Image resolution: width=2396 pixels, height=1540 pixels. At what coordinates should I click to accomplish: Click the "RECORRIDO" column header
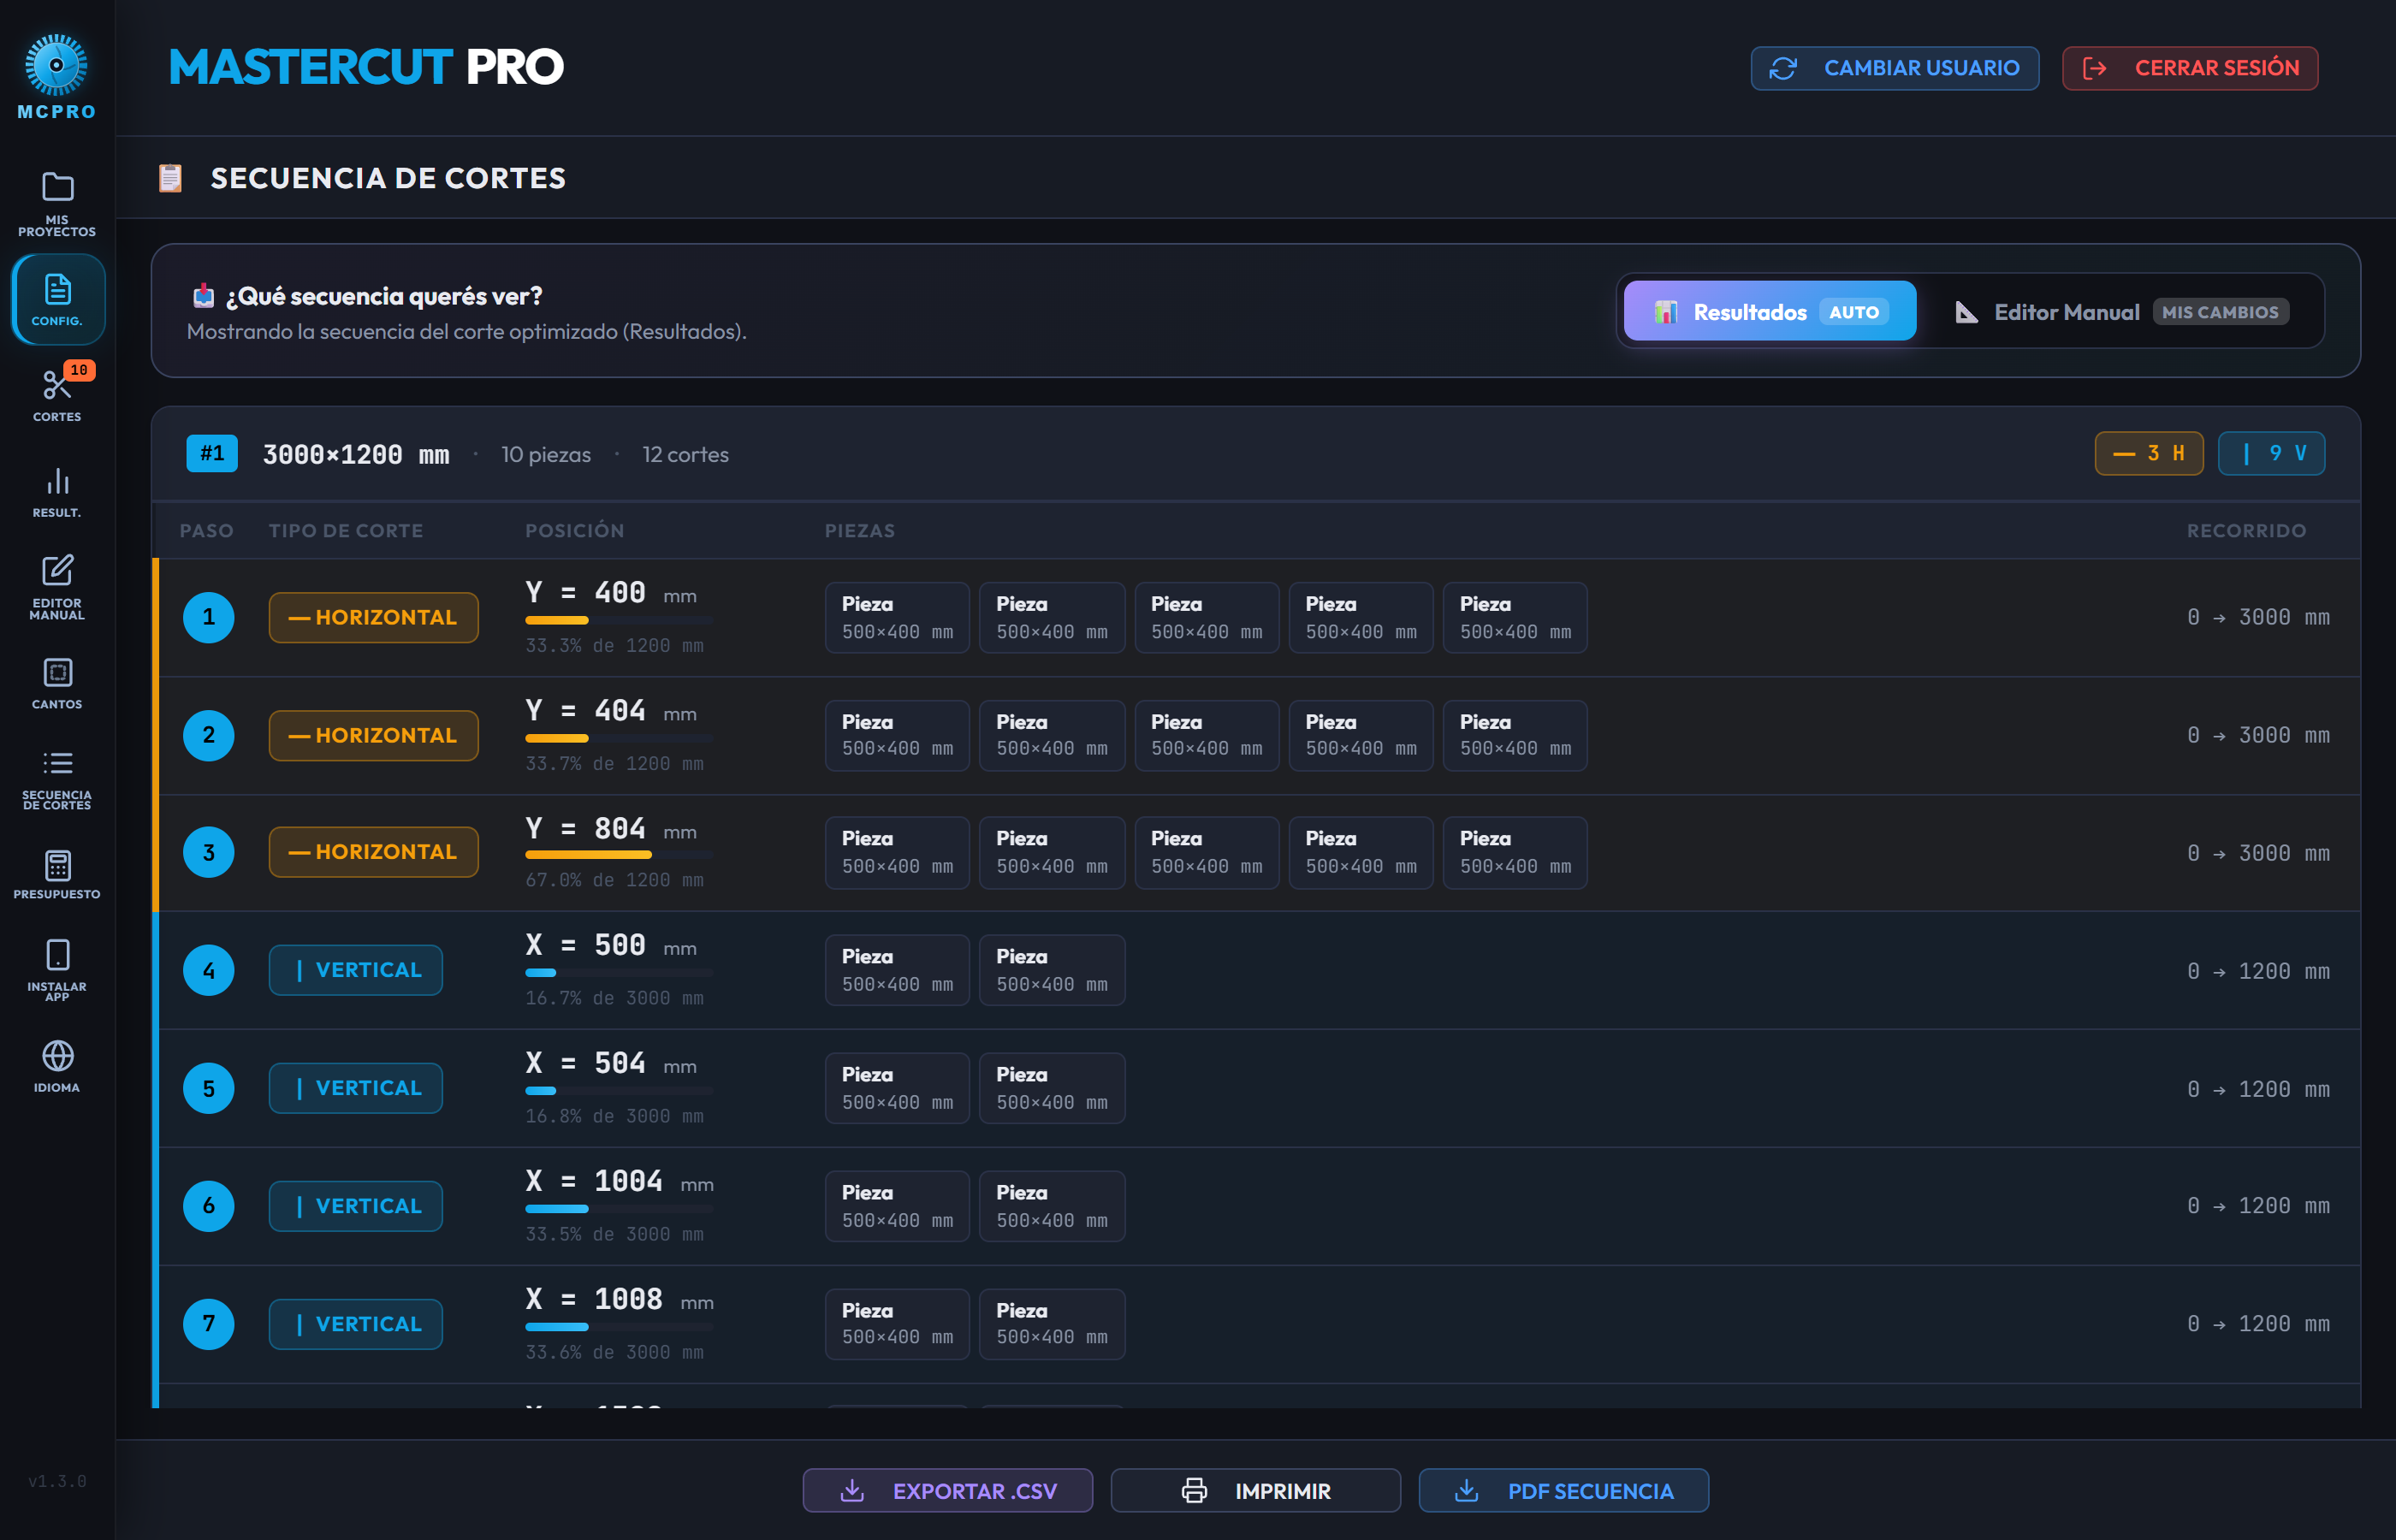(x=2246, y=531)
